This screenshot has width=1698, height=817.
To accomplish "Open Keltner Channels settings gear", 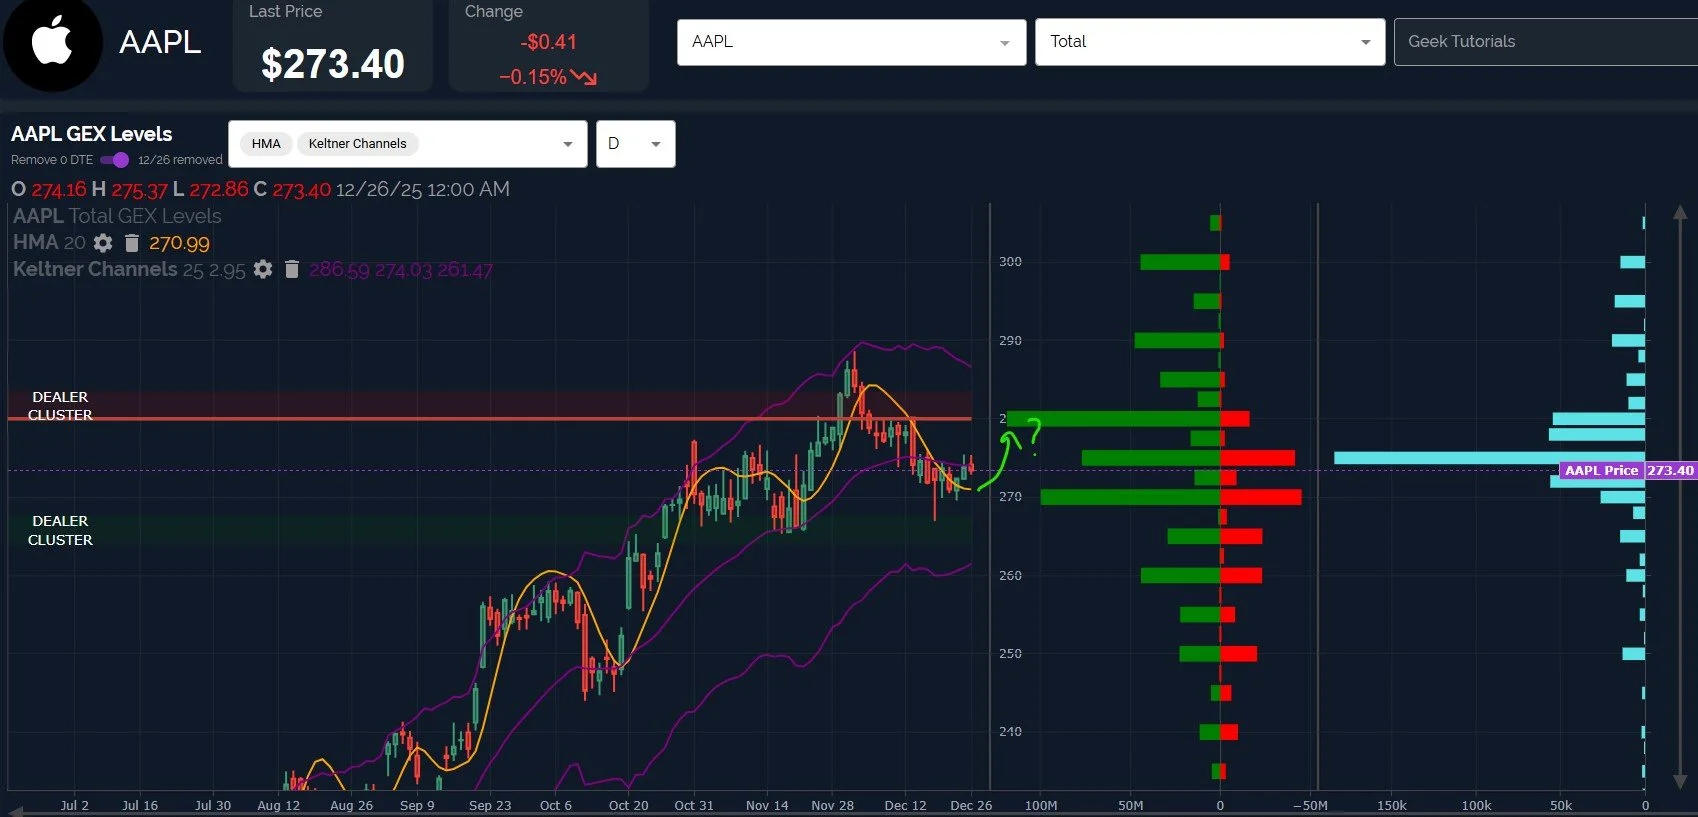I will [263, 269].
